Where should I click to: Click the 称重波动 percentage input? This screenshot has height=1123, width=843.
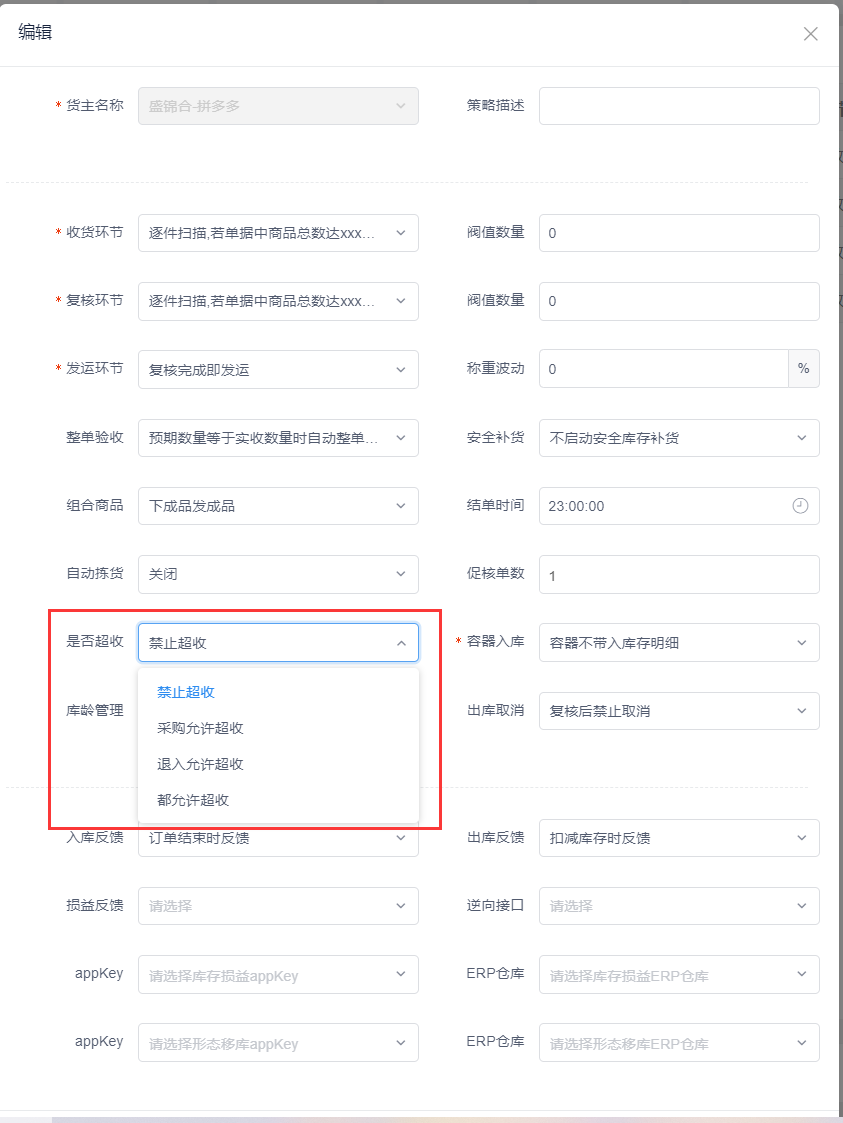click(663, 369)
